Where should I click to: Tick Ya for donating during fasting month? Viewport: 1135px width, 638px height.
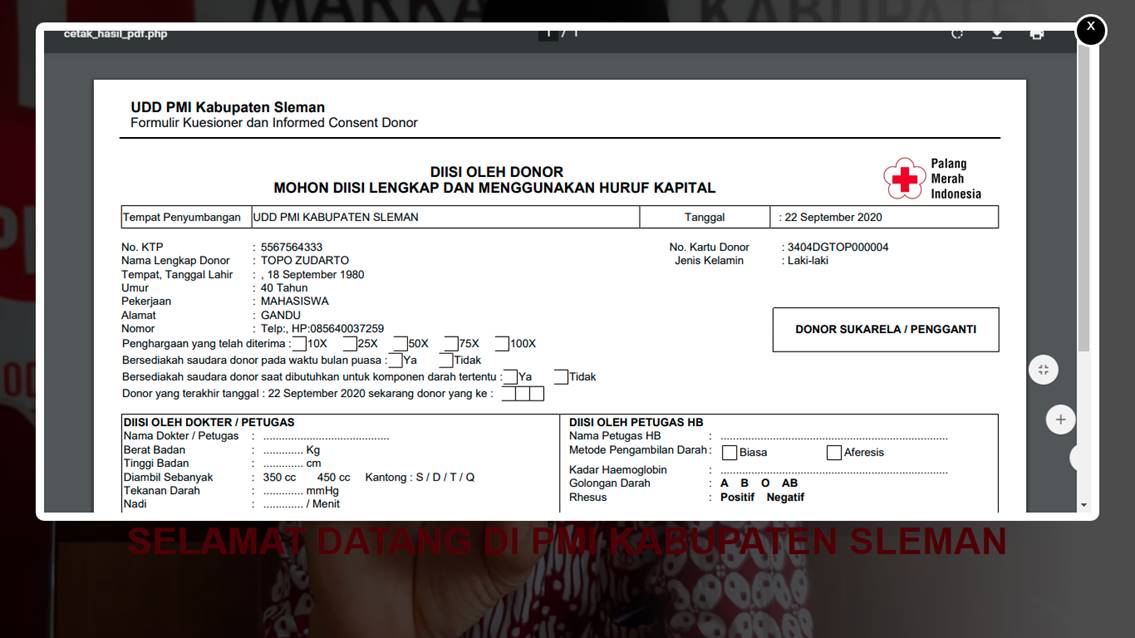point(395,361)
